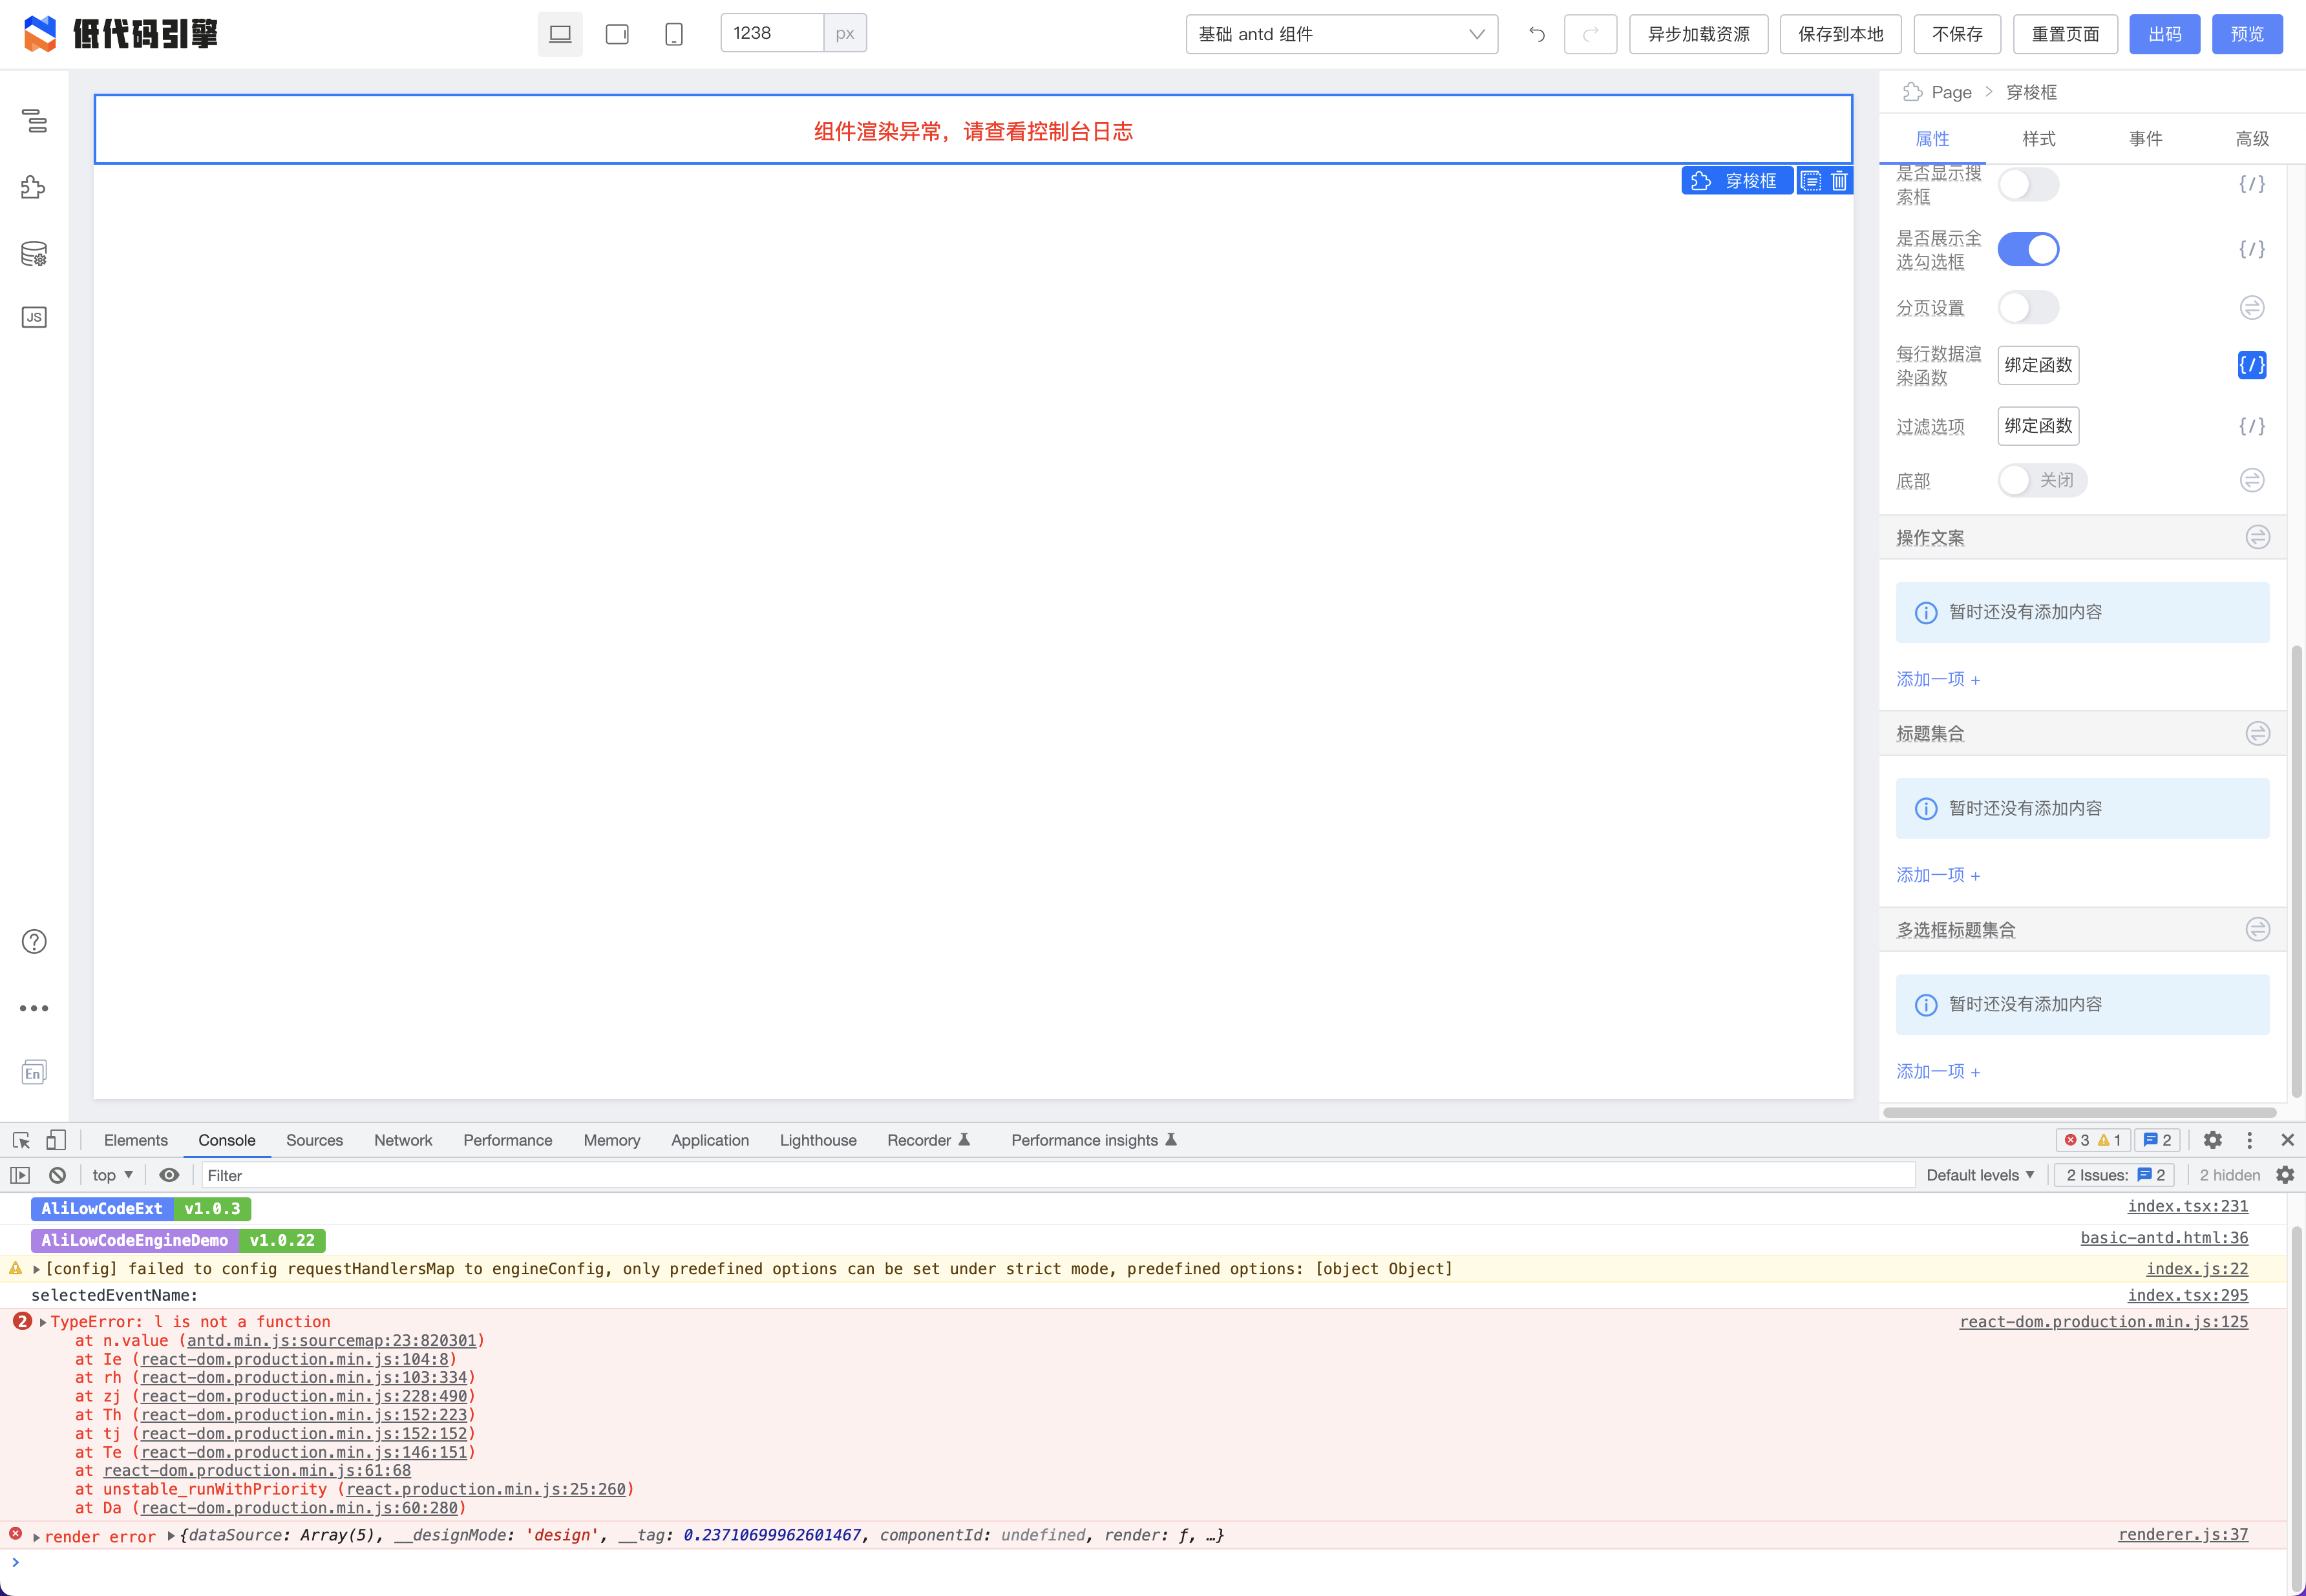Click the 保存到本地 button
Viewport: 2306px width, 1596px height.
pyautogui.click(x=1839, y=33)
